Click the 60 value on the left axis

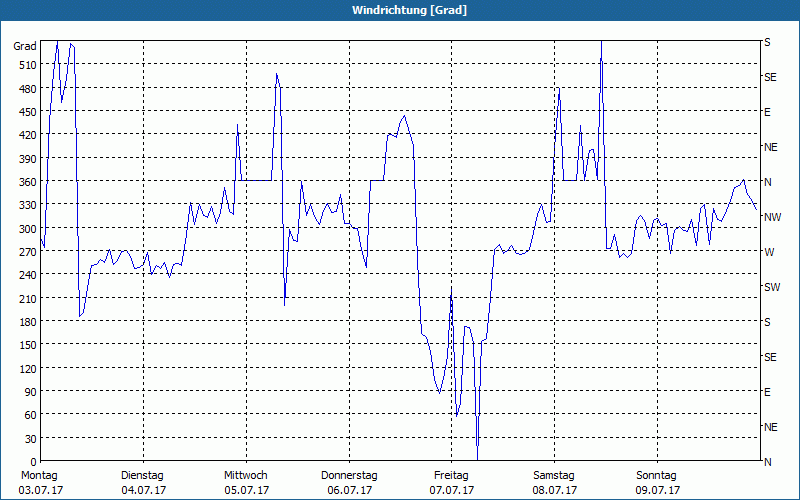point(31,415)
